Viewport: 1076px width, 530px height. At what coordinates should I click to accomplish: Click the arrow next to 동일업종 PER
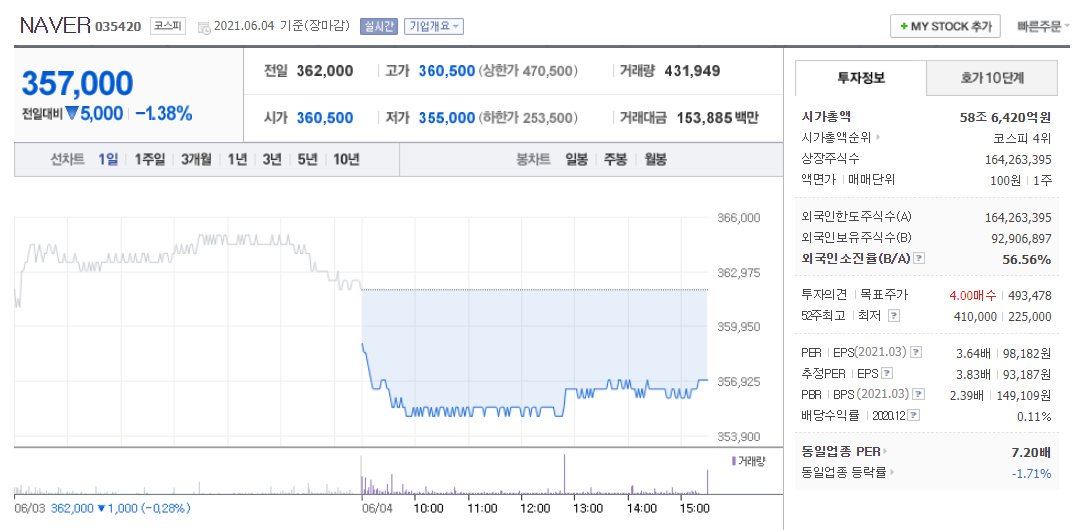(885, 452)
